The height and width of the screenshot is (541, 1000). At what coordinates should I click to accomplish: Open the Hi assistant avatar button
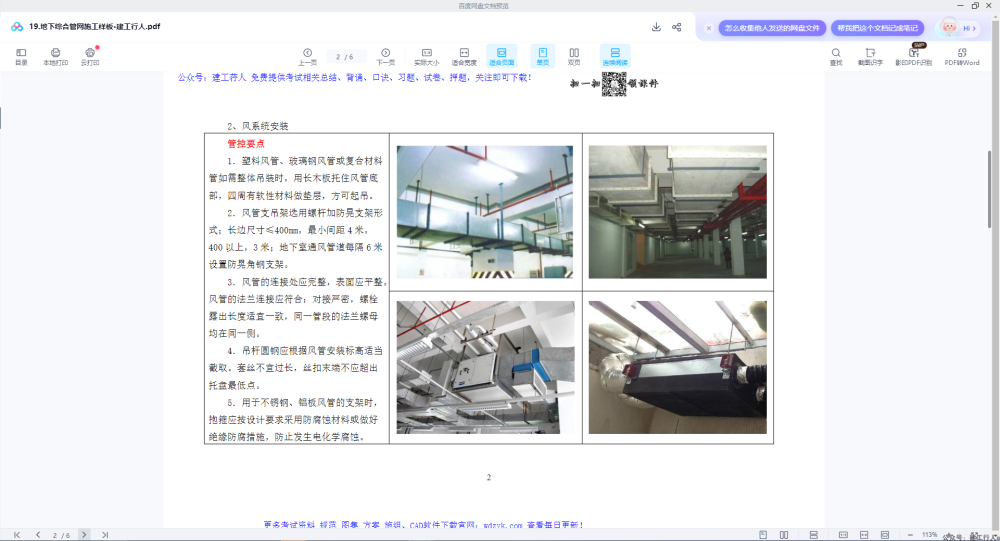coord(958,27)
